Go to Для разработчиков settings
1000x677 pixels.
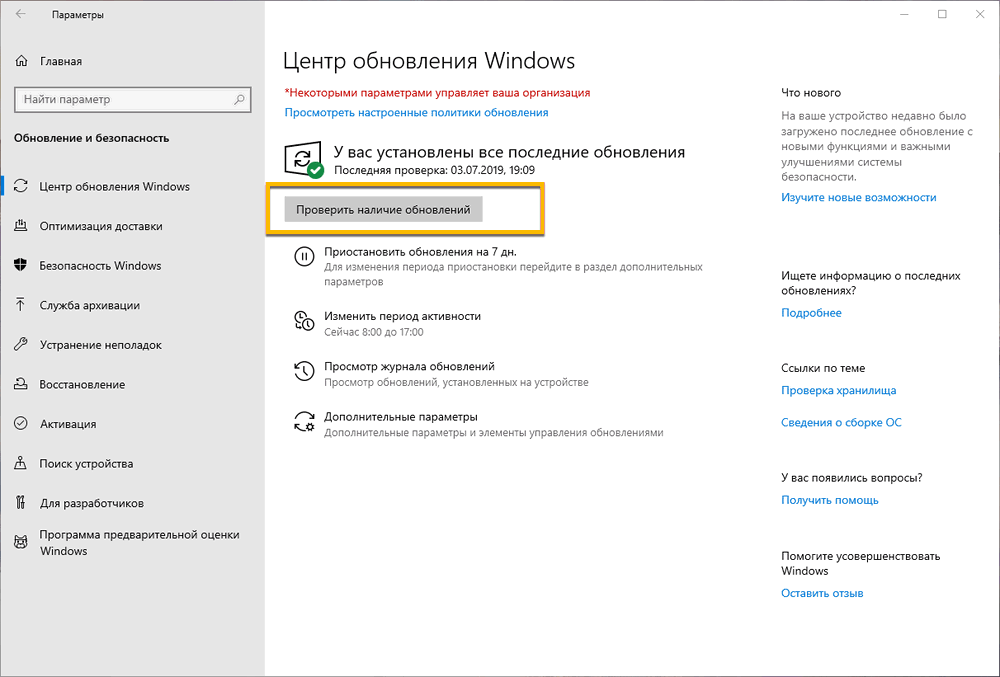pos(92,503)
